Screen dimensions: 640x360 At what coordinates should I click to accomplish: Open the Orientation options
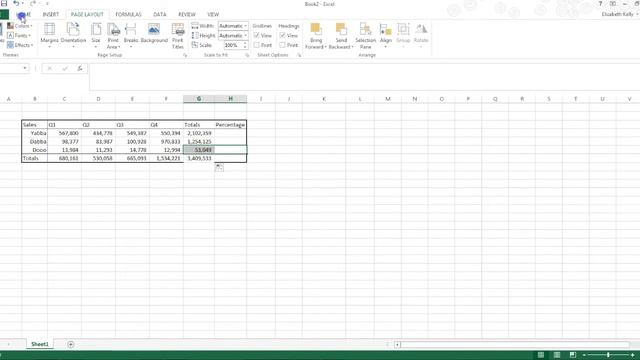pyautogui.click(x=73, y=35)
